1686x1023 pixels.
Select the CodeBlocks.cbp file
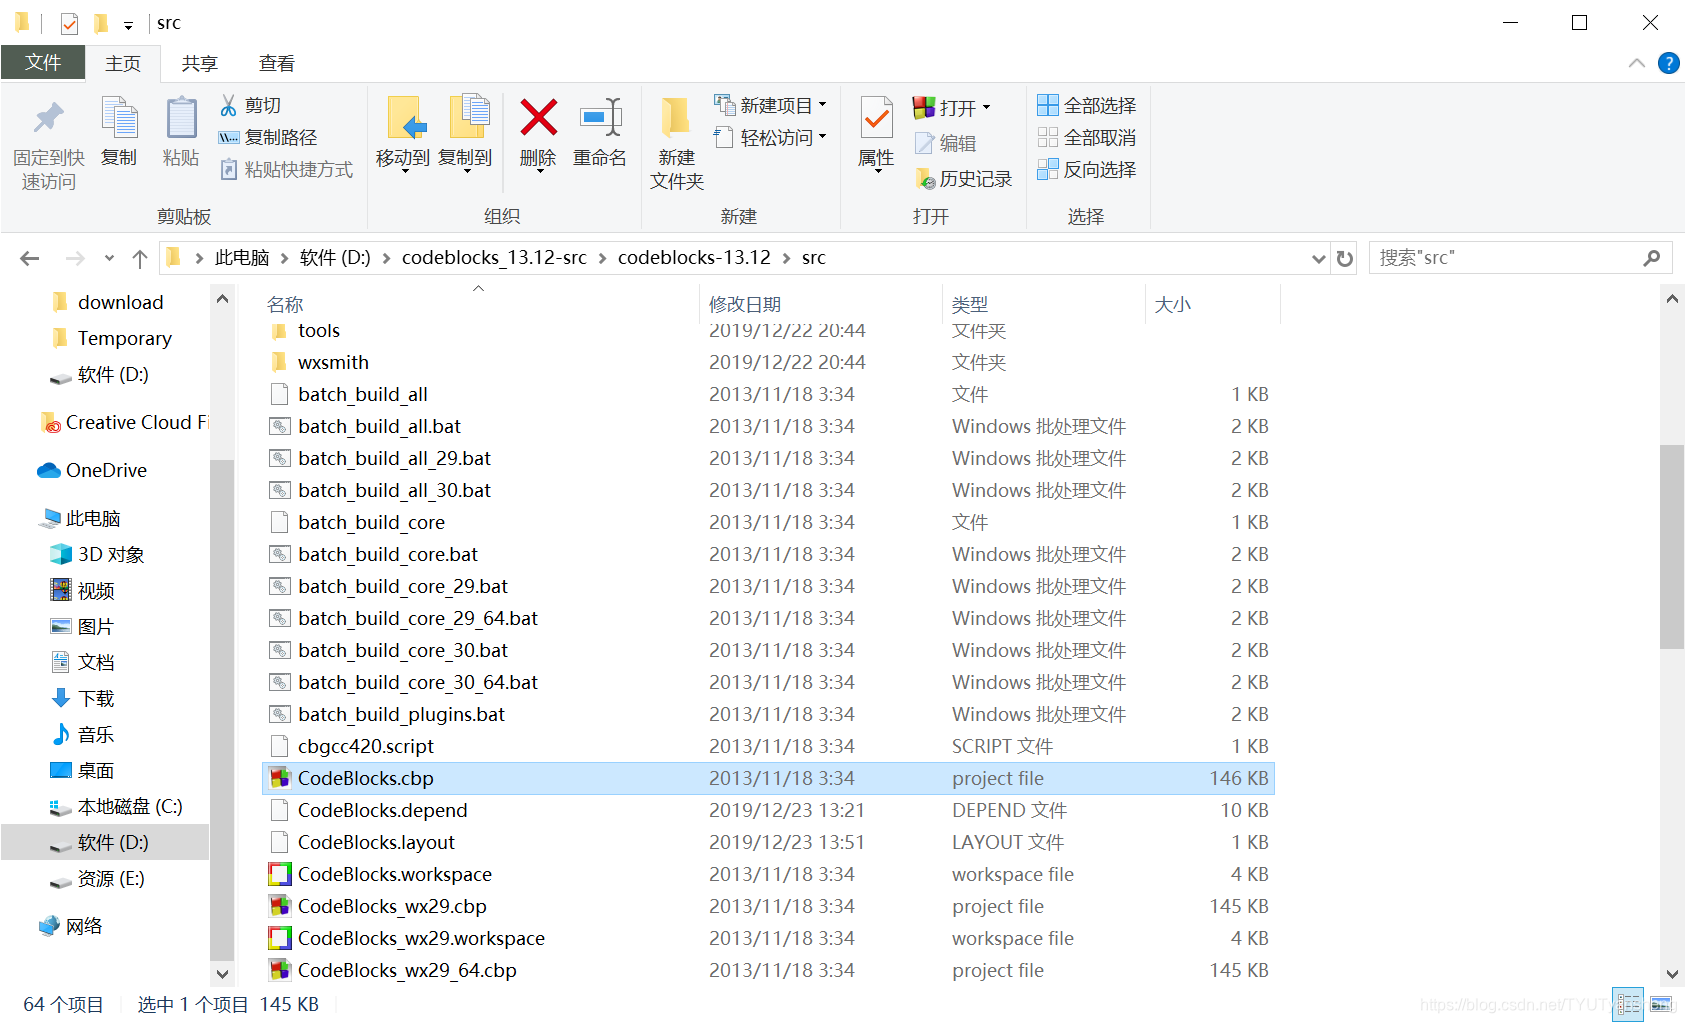tap(768, 778)
